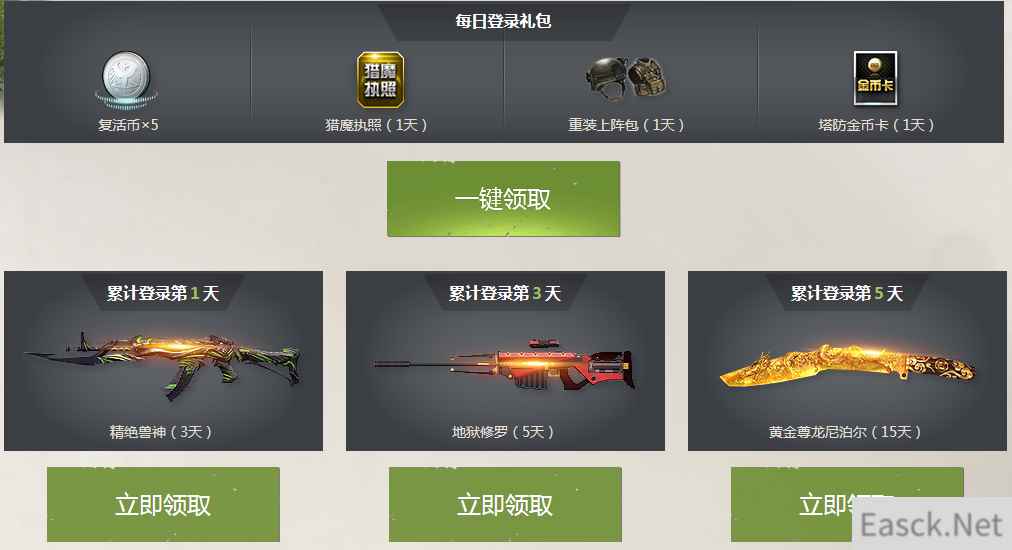Screen dimensions: 1012x550
Task: Click the 重装上阵包（1天）text label
Action: tap(626, 125)
